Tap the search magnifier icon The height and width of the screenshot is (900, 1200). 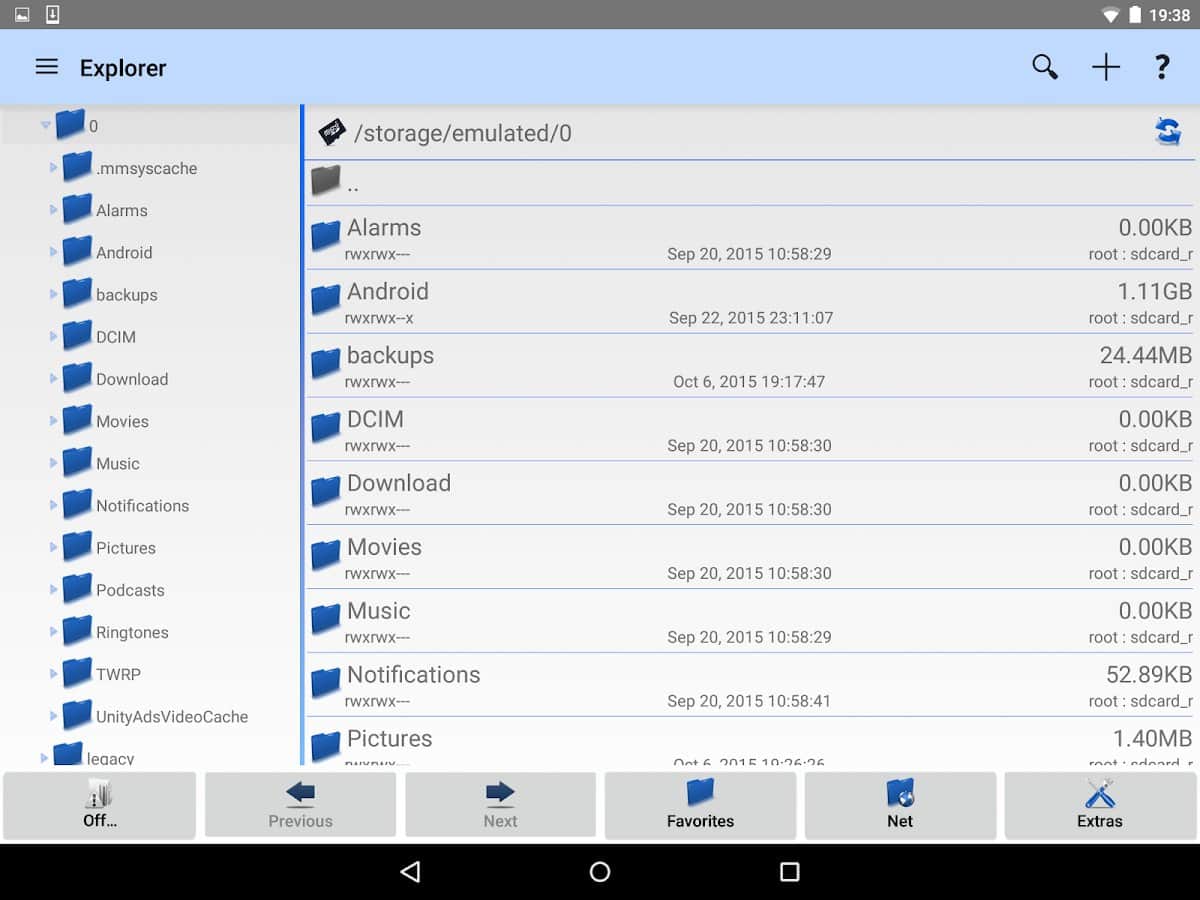point(1045,67)
